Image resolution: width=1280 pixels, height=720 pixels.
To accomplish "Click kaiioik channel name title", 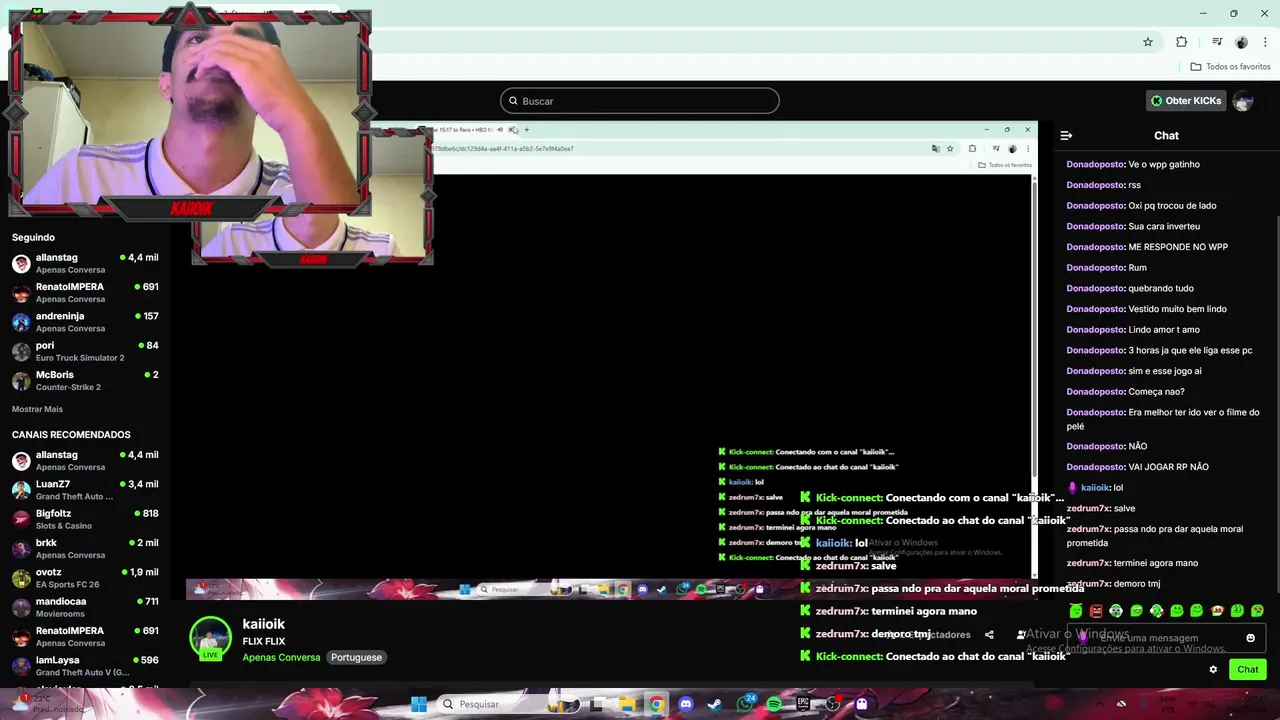I will click(x=263, y=624).
